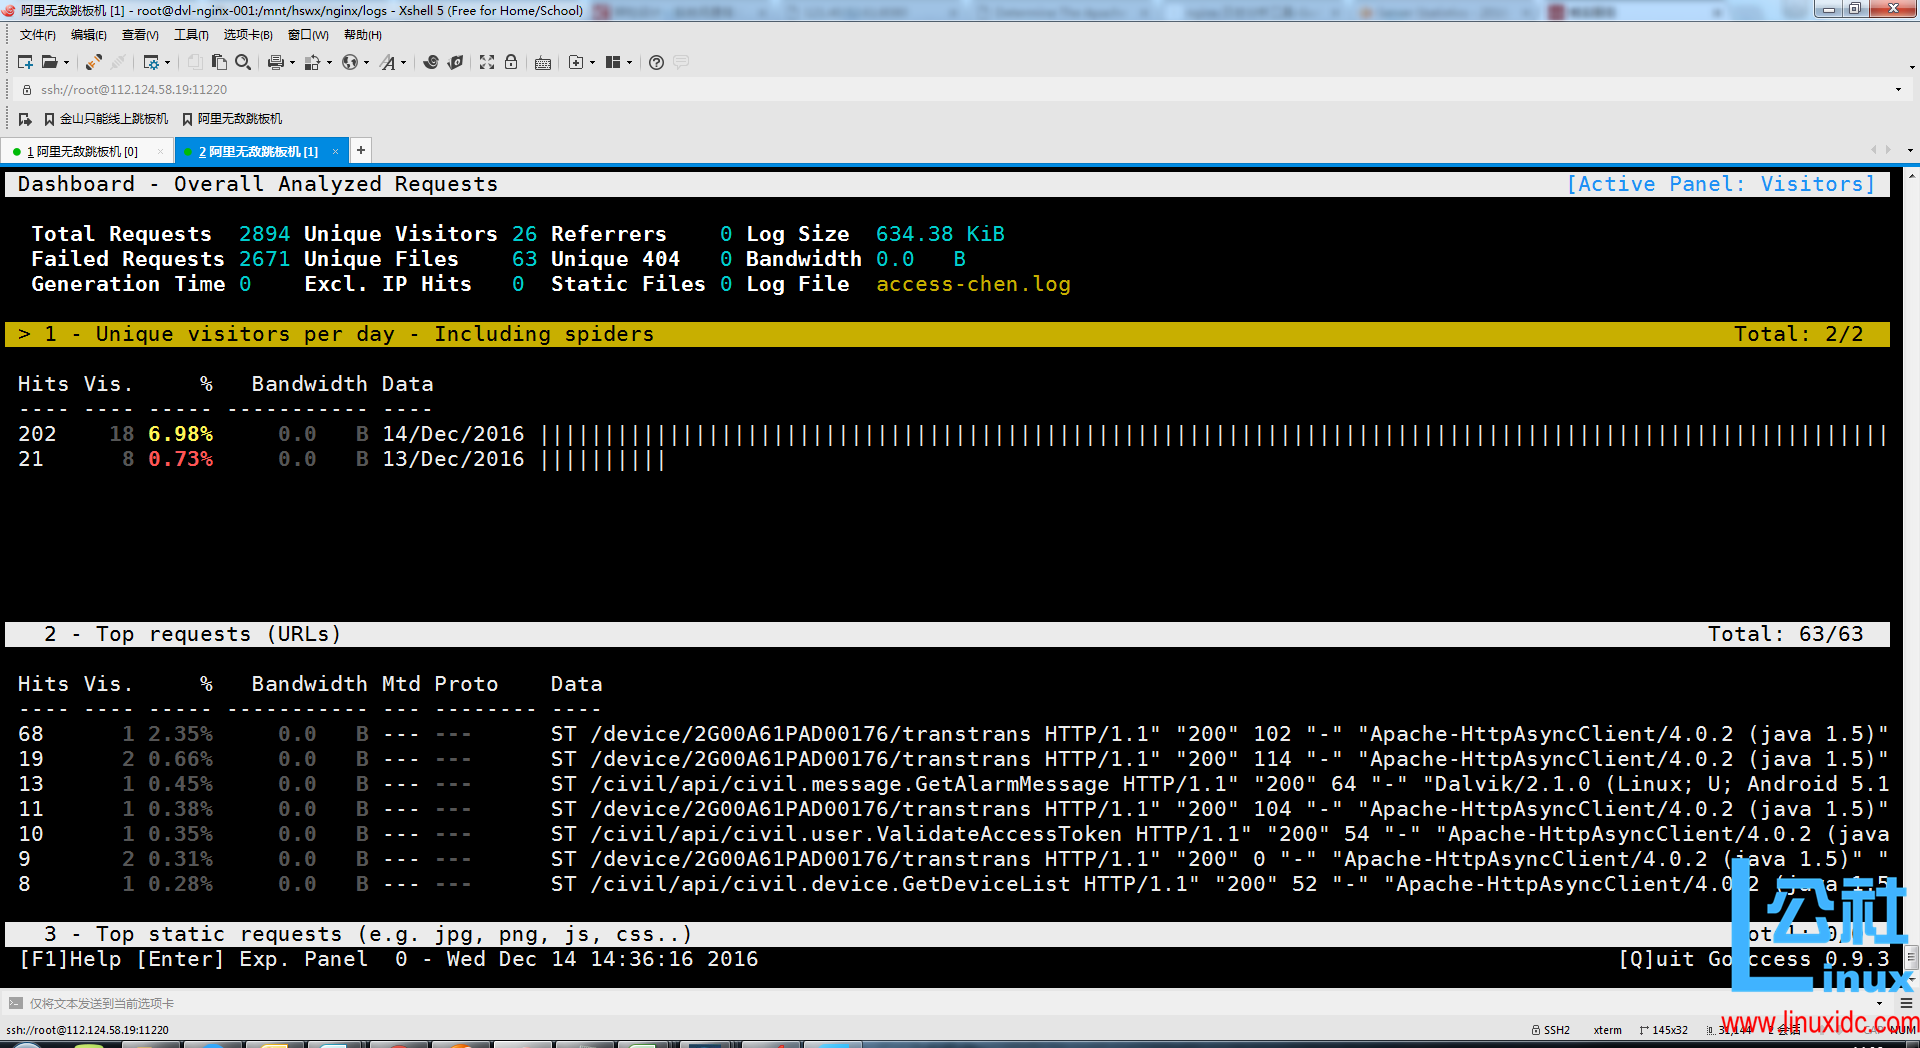Click the virtual keyboard icon

click(x=543, y=63)
